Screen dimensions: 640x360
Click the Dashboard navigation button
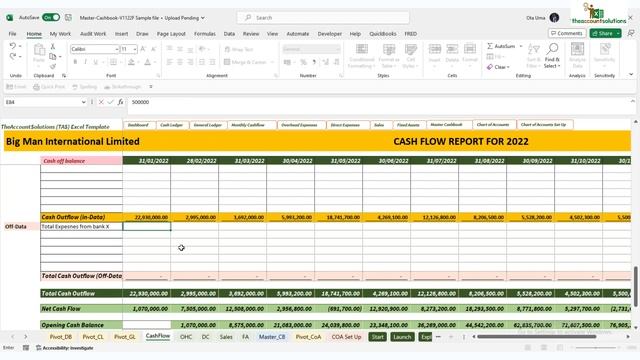138,125
